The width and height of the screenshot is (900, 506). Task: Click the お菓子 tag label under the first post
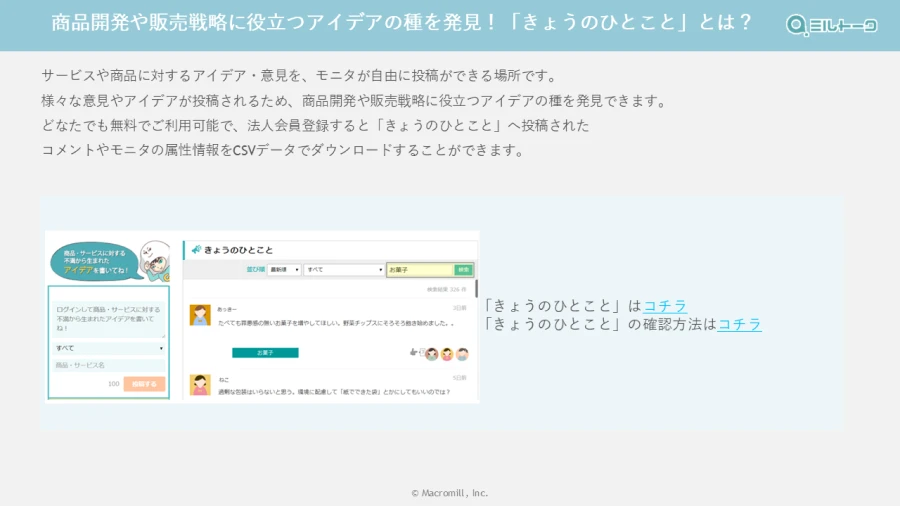point(265,353)
